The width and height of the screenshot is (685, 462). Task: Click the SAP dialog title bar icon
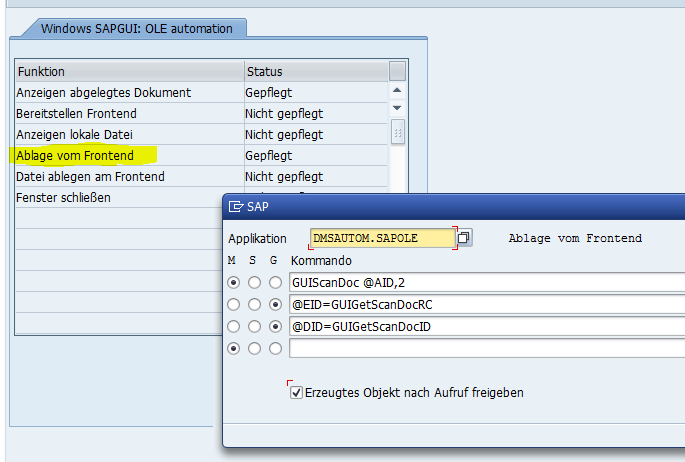[x=235, y=207]
